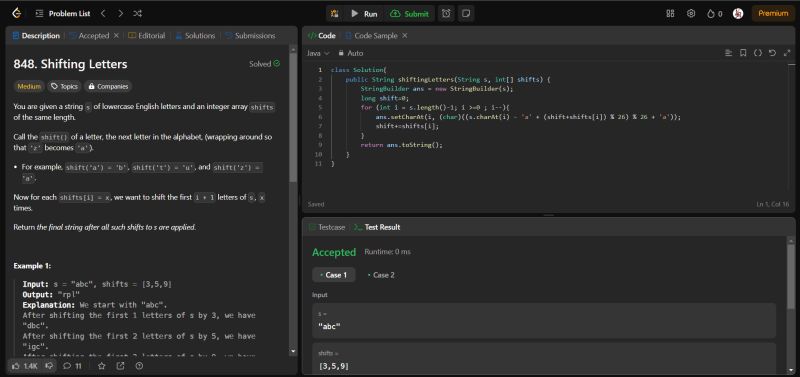Submit the solution
800x377 pixels.
coord(409,14)
